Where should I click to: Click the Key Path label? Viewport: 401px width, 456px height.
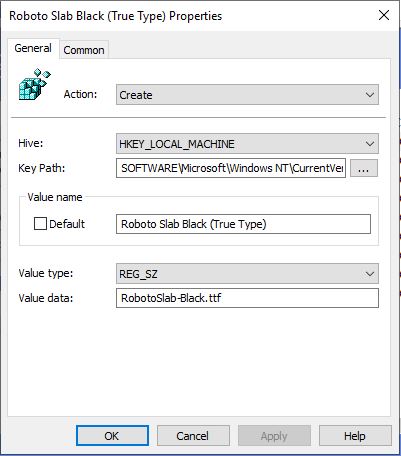coord(42,168)
